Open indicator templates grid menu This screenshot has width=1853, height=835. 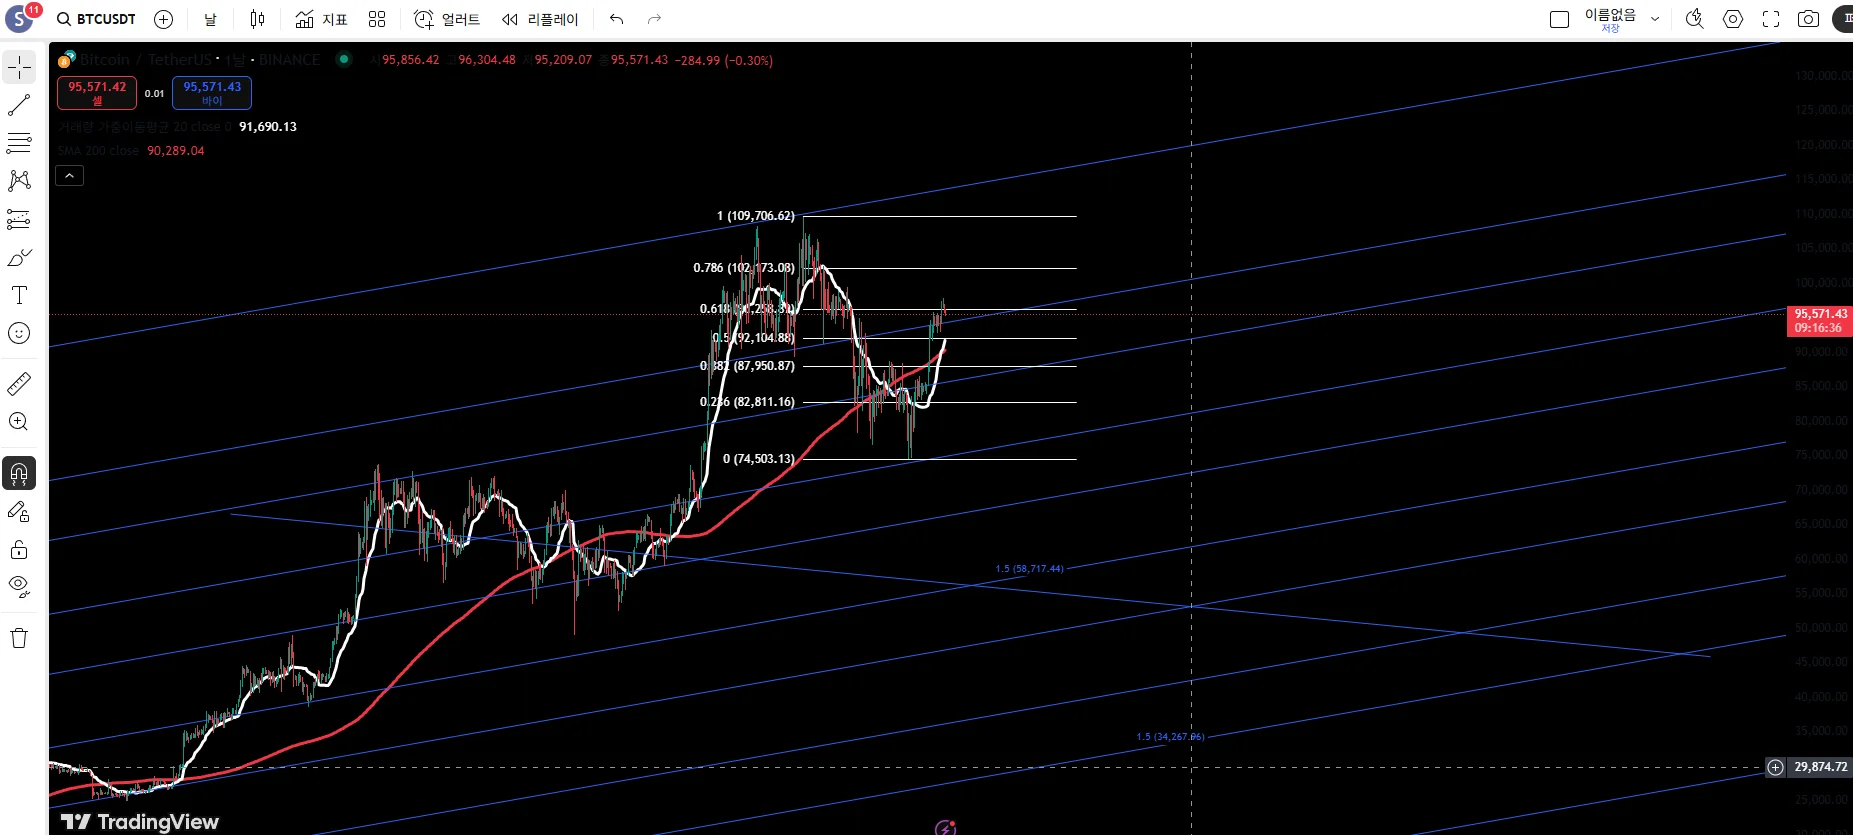click(377, 19)
